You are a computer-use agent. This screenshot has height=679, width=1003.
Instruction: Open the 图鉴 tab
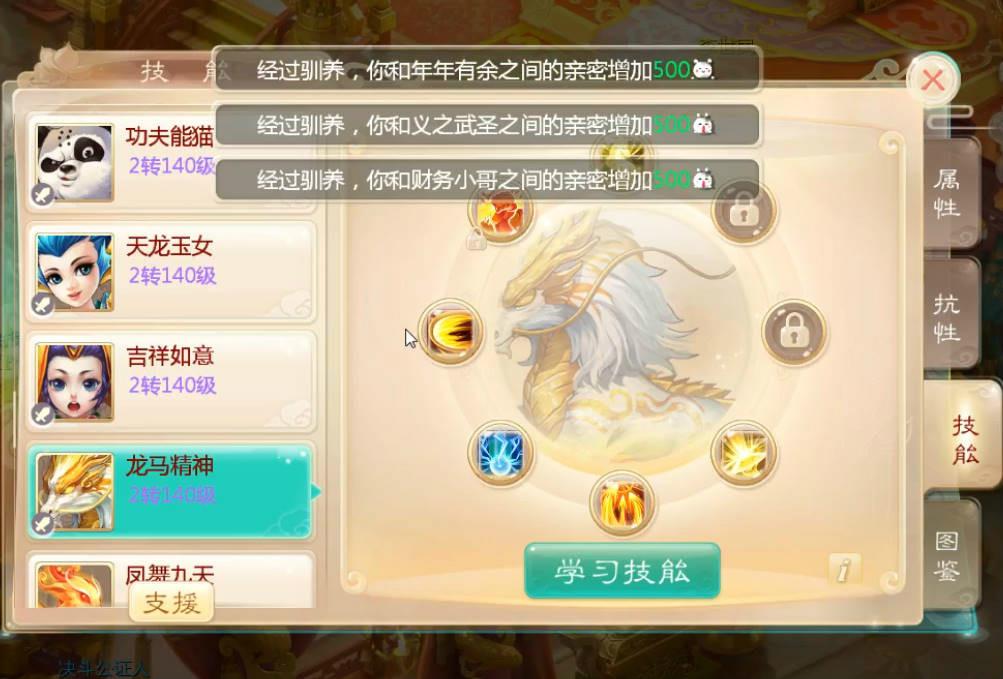pyautogui.click(x=949, y=555)
